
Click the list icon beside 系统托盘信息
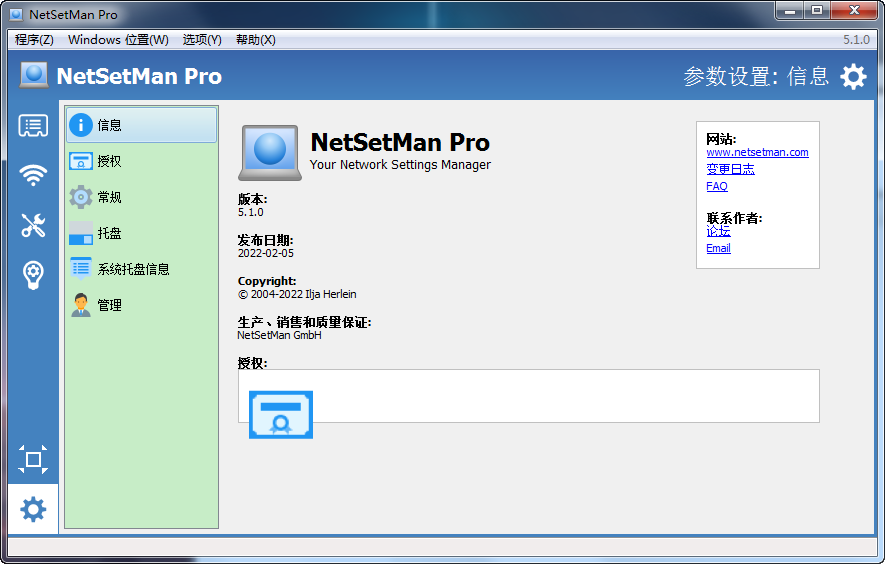(x=81, y=269)
